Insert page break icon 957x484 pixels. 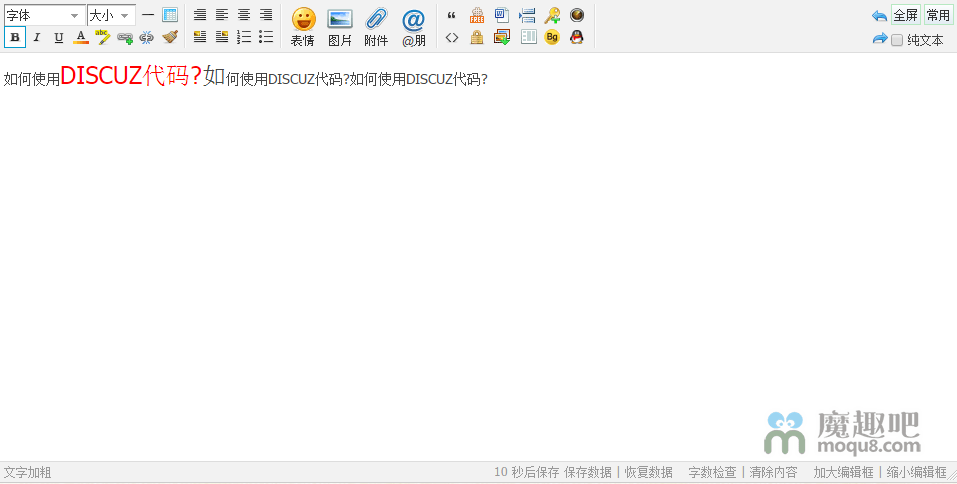point(527,16)
